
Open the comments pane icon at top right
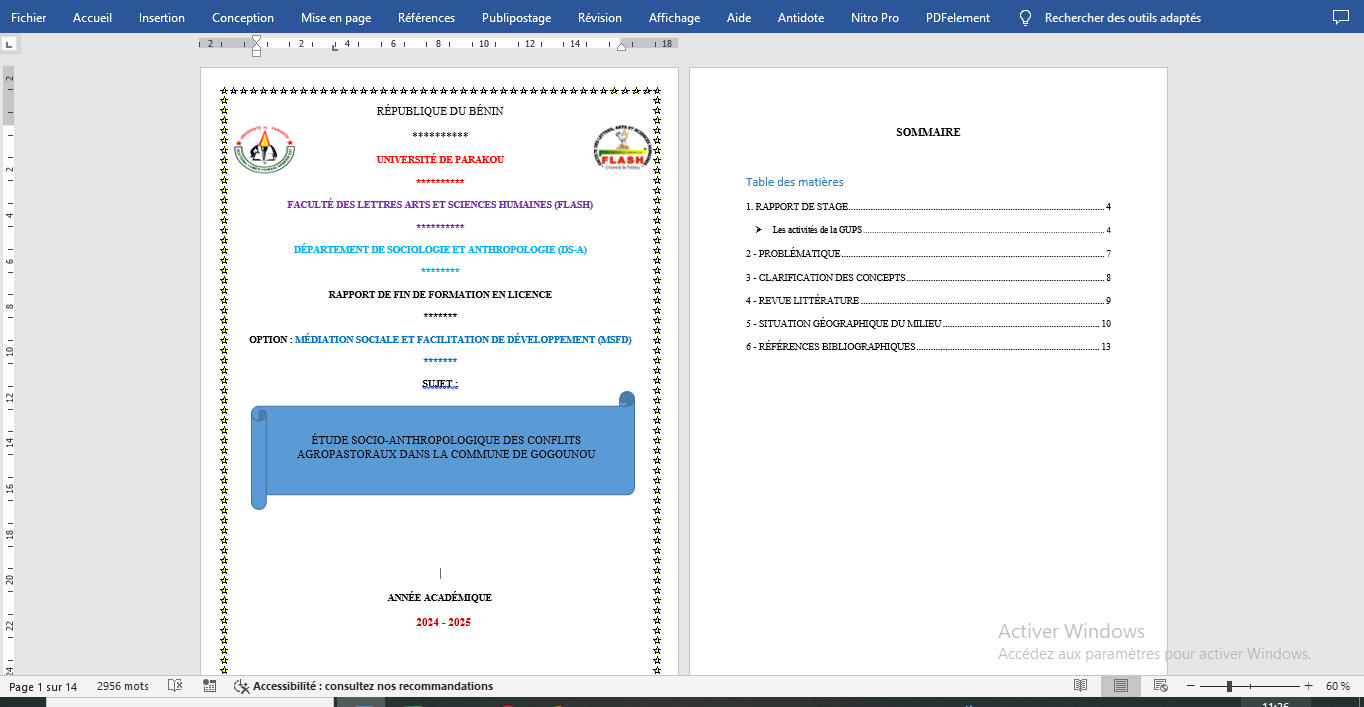tap(1341, 18)
